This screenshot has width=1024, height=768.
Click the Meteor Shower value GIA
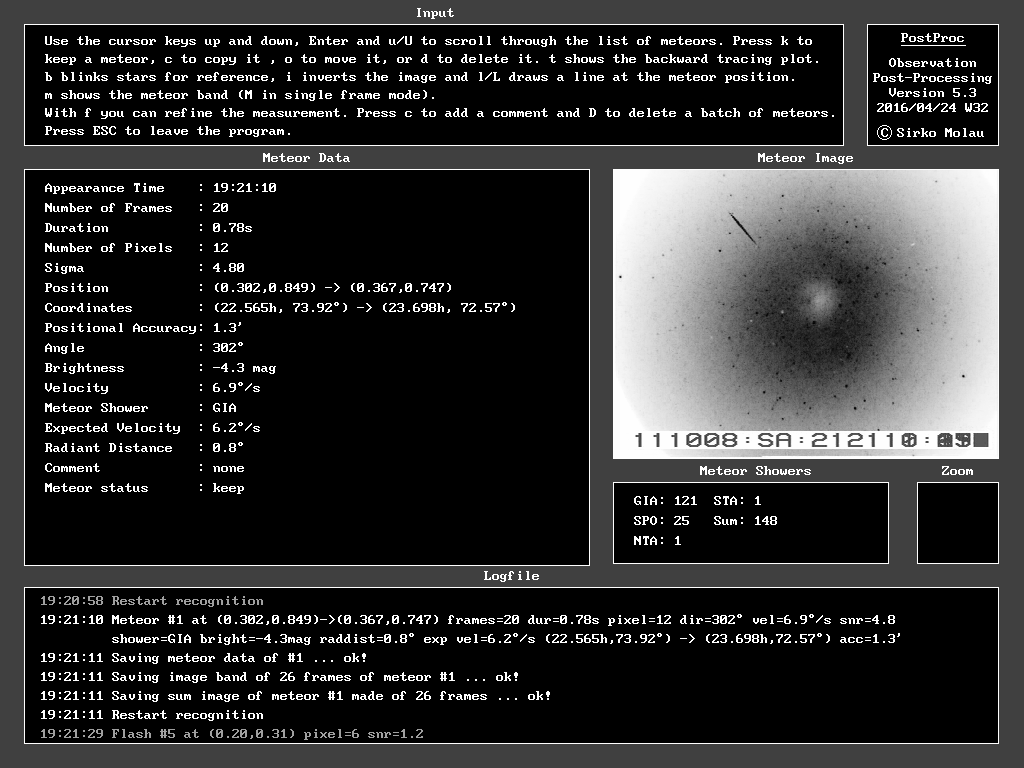[224, 408]
